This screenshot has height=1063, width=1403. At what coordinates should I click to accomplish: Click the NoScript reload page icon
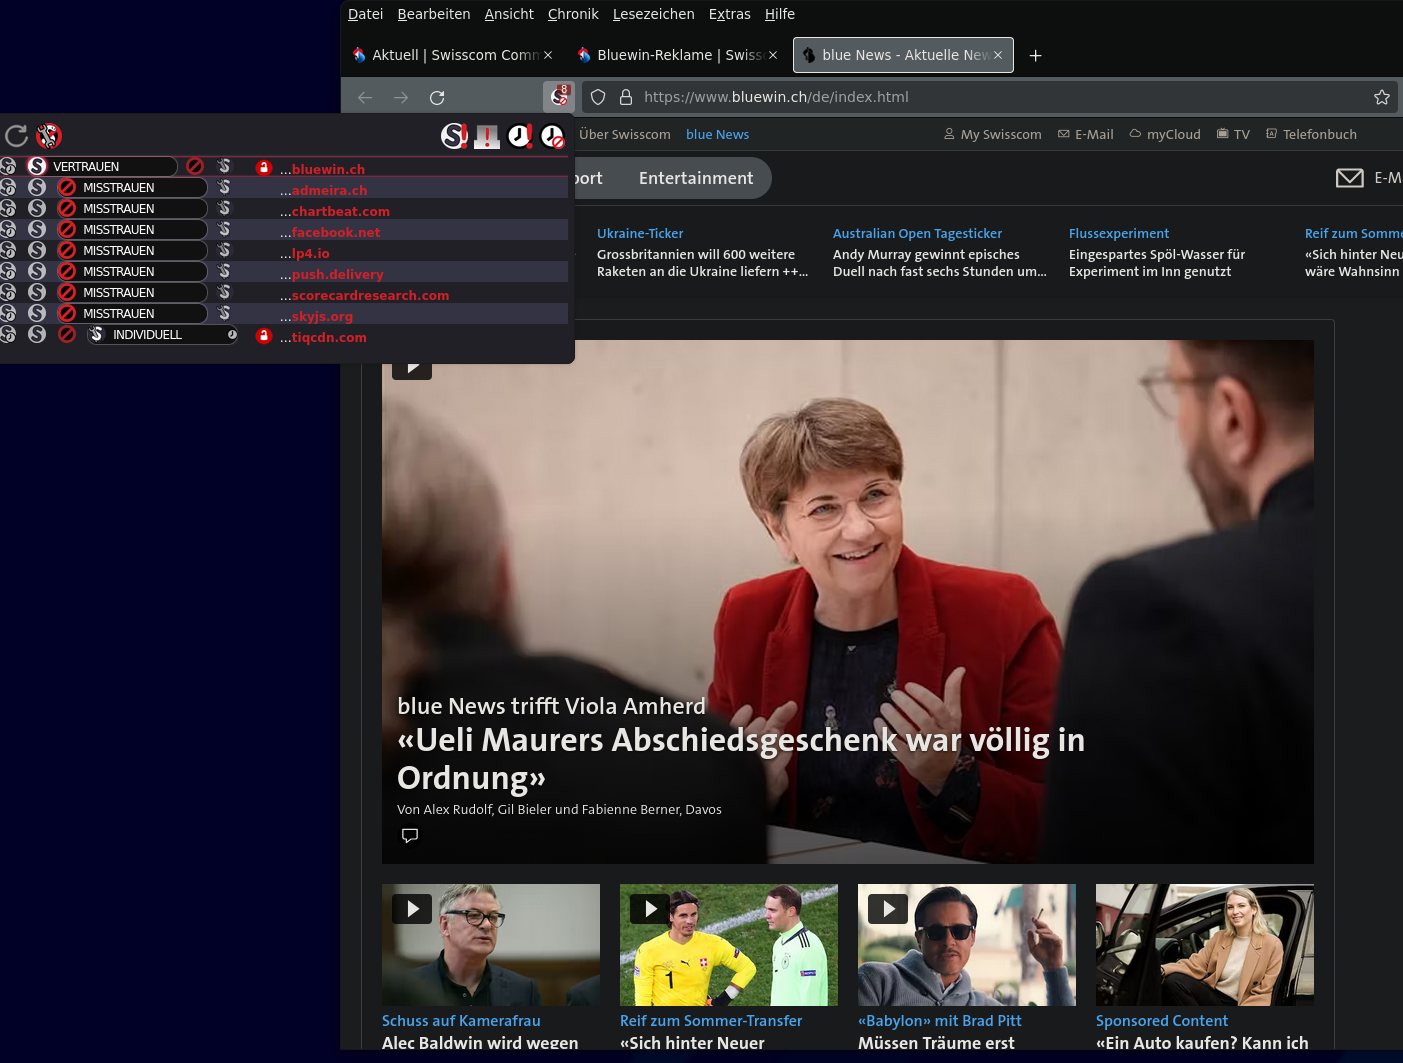click(16, 136)
